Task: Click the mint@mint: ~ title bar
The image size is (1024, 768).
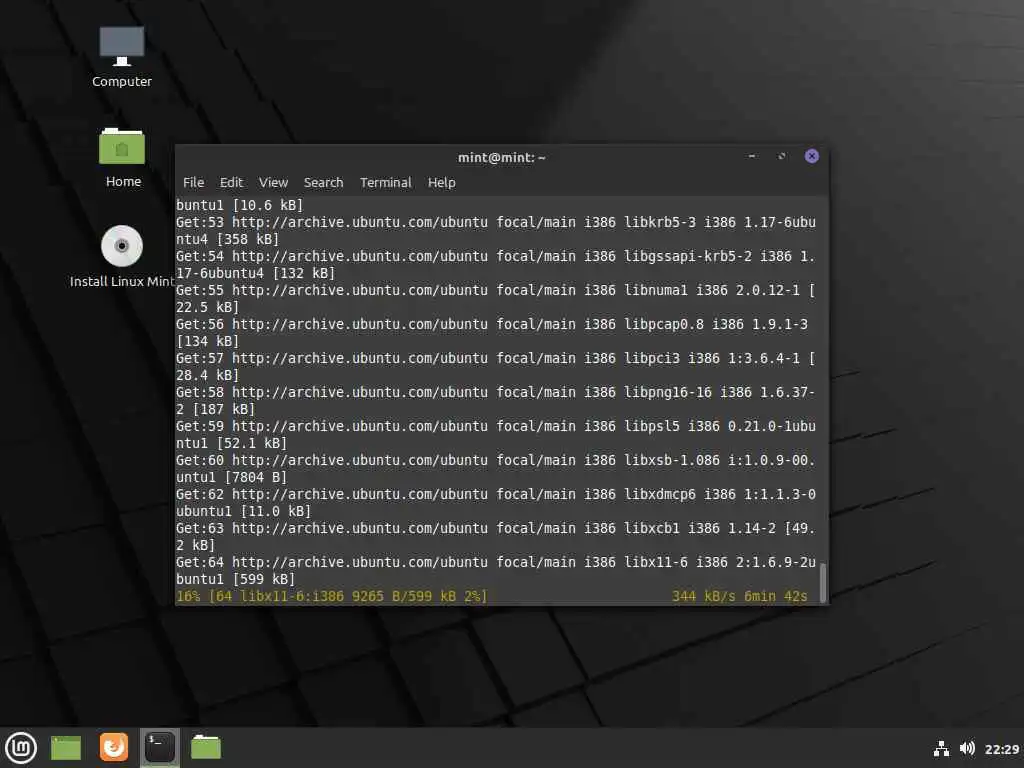Action: pyautogui.click(x=502, y=157)
